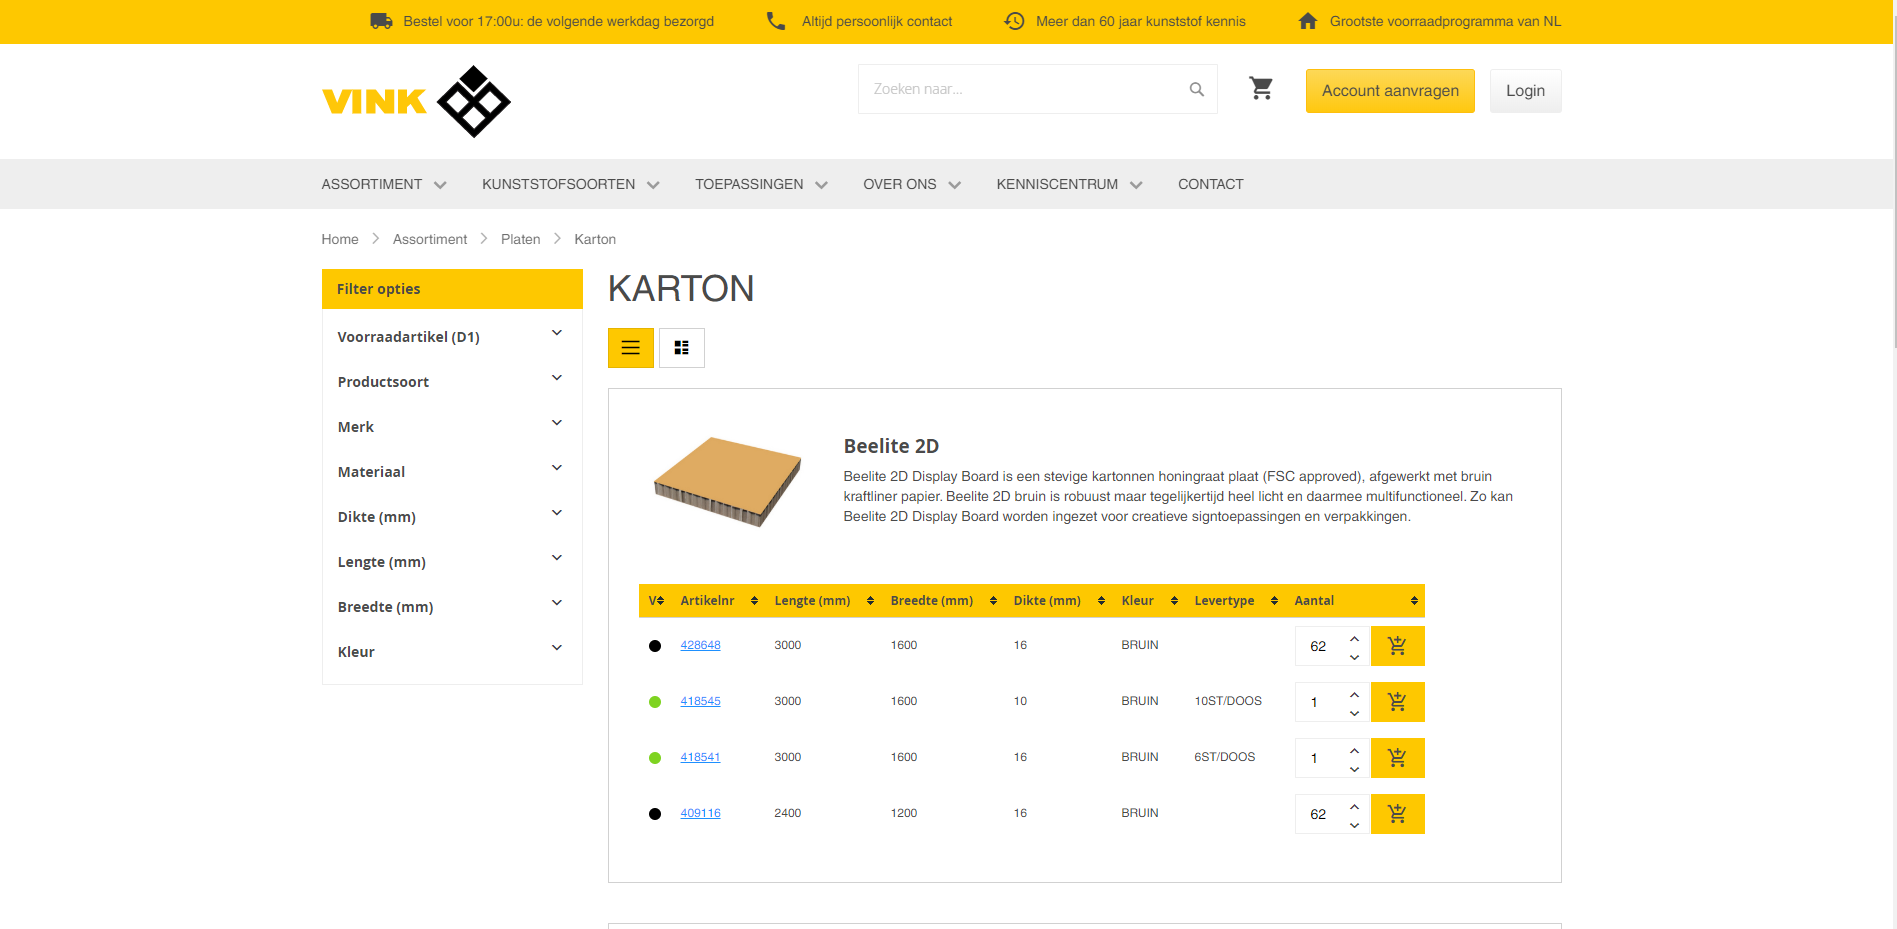Sort table by Kleur column

(1149, 601)
